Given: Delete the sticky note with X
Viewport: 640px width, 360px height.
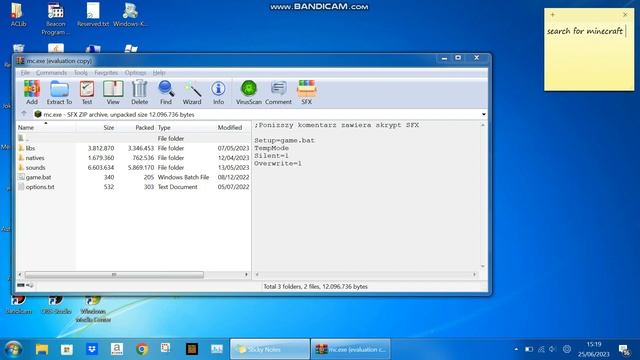Looking at the screenshot, I should [x=625, y=15].
